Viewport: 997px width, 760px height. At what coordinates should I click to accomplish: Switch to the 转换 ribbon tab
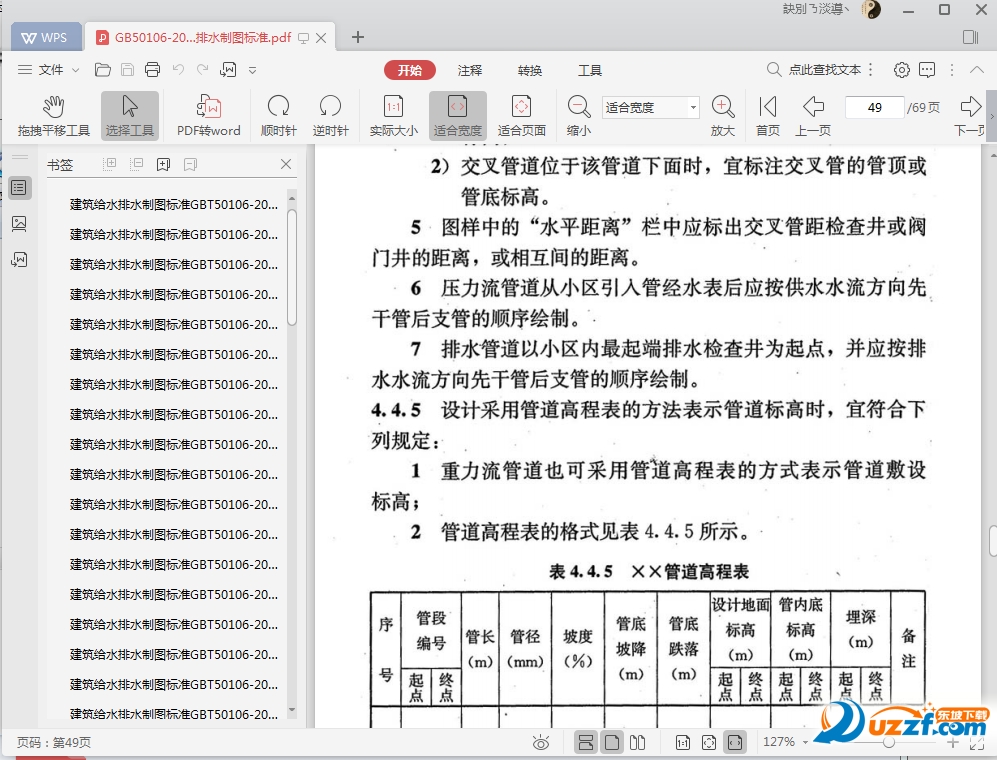tap(530, 70)
